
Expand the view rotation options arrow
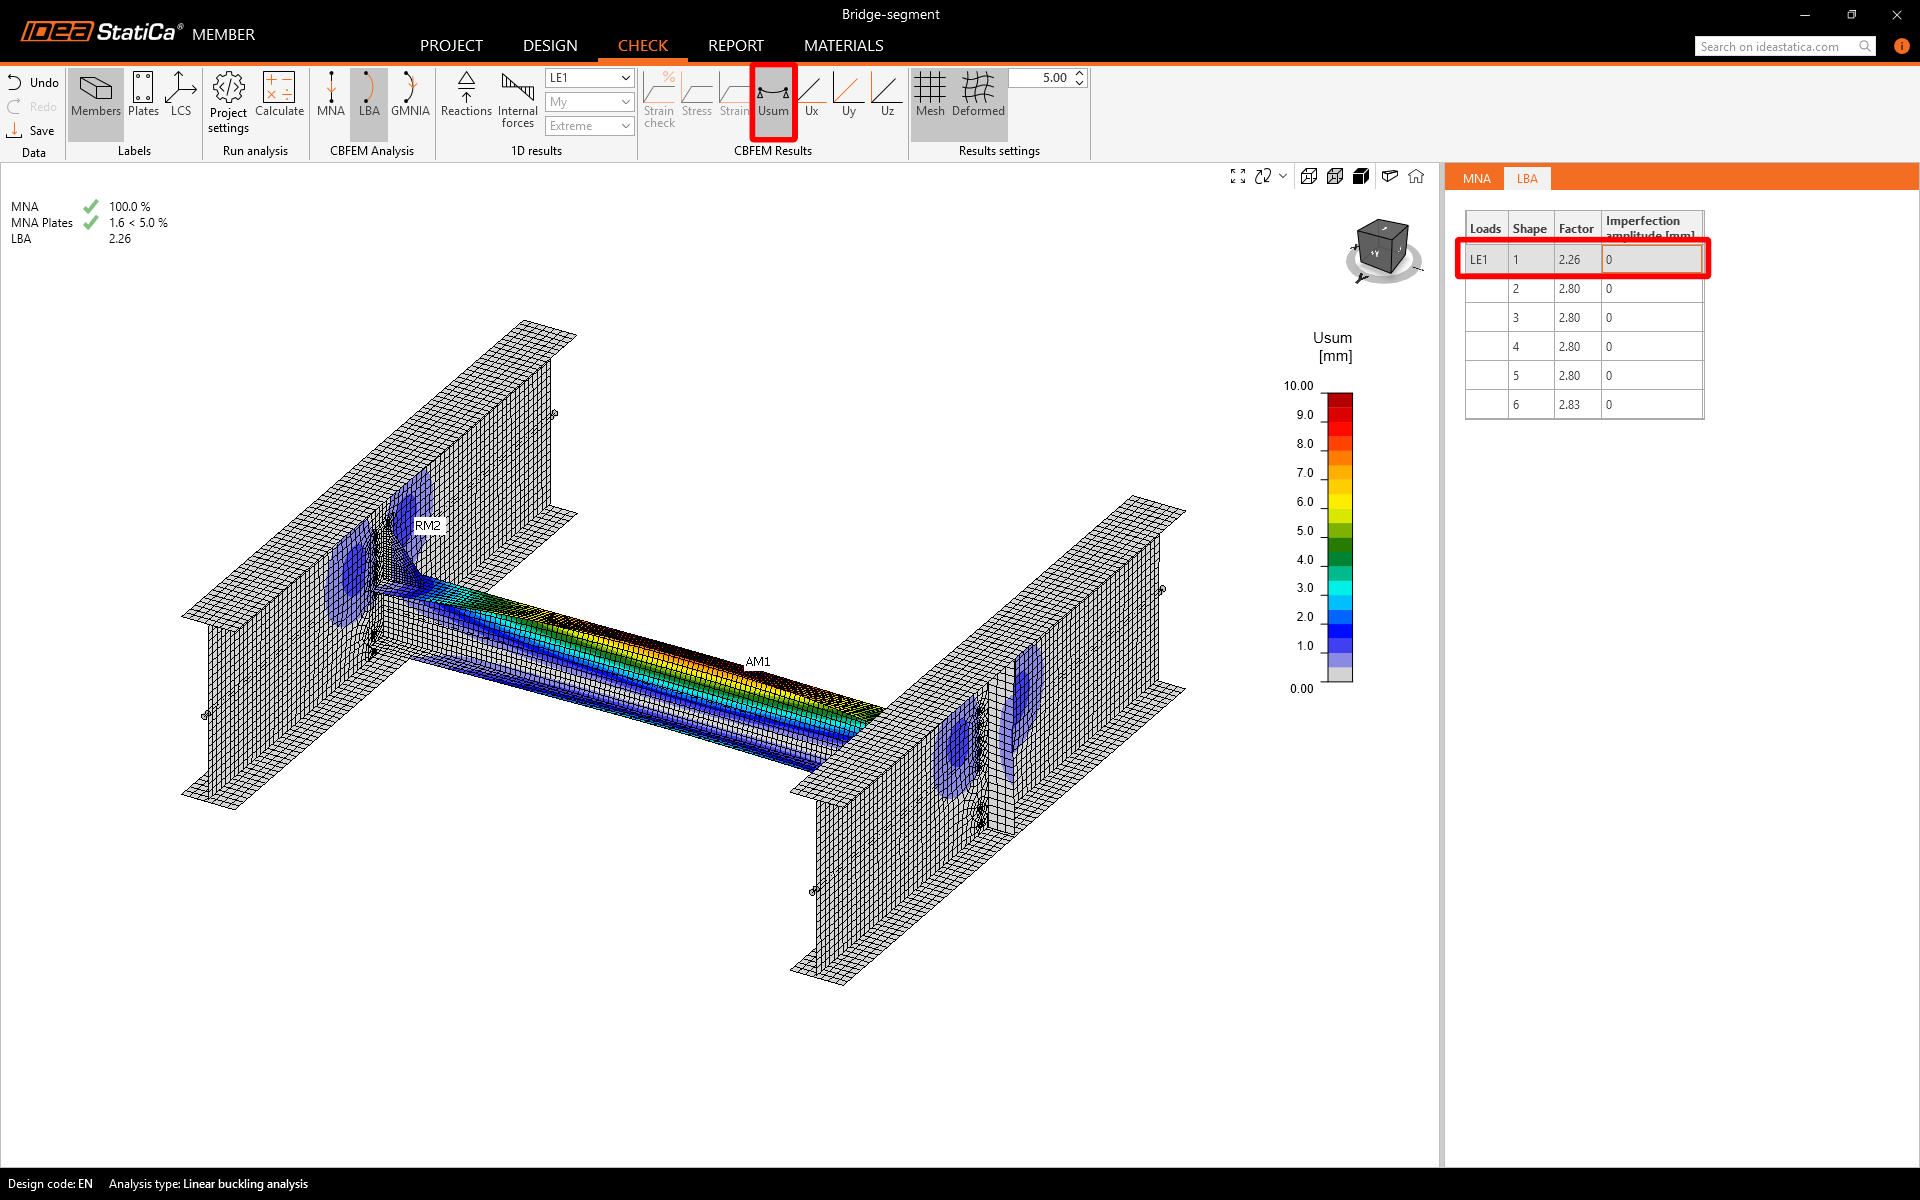[x=1283, y=176]
